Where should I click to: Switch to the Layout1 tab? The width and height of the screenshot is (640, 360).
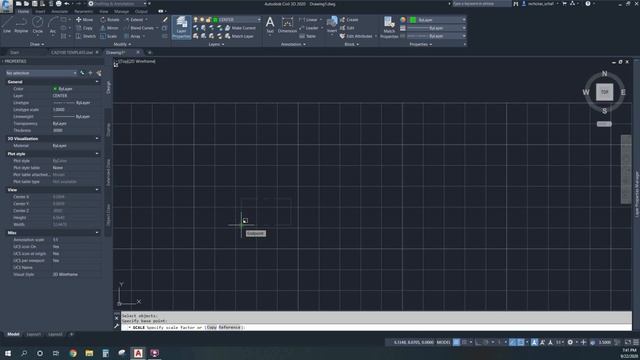tap(33, 334)
